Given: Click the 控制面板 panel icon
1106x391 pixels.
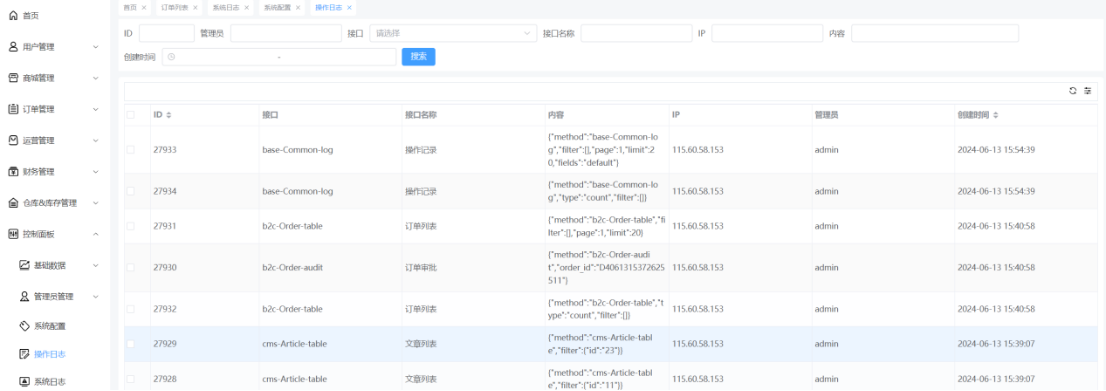Looking at the screenshot, I should tap(13, 234).
